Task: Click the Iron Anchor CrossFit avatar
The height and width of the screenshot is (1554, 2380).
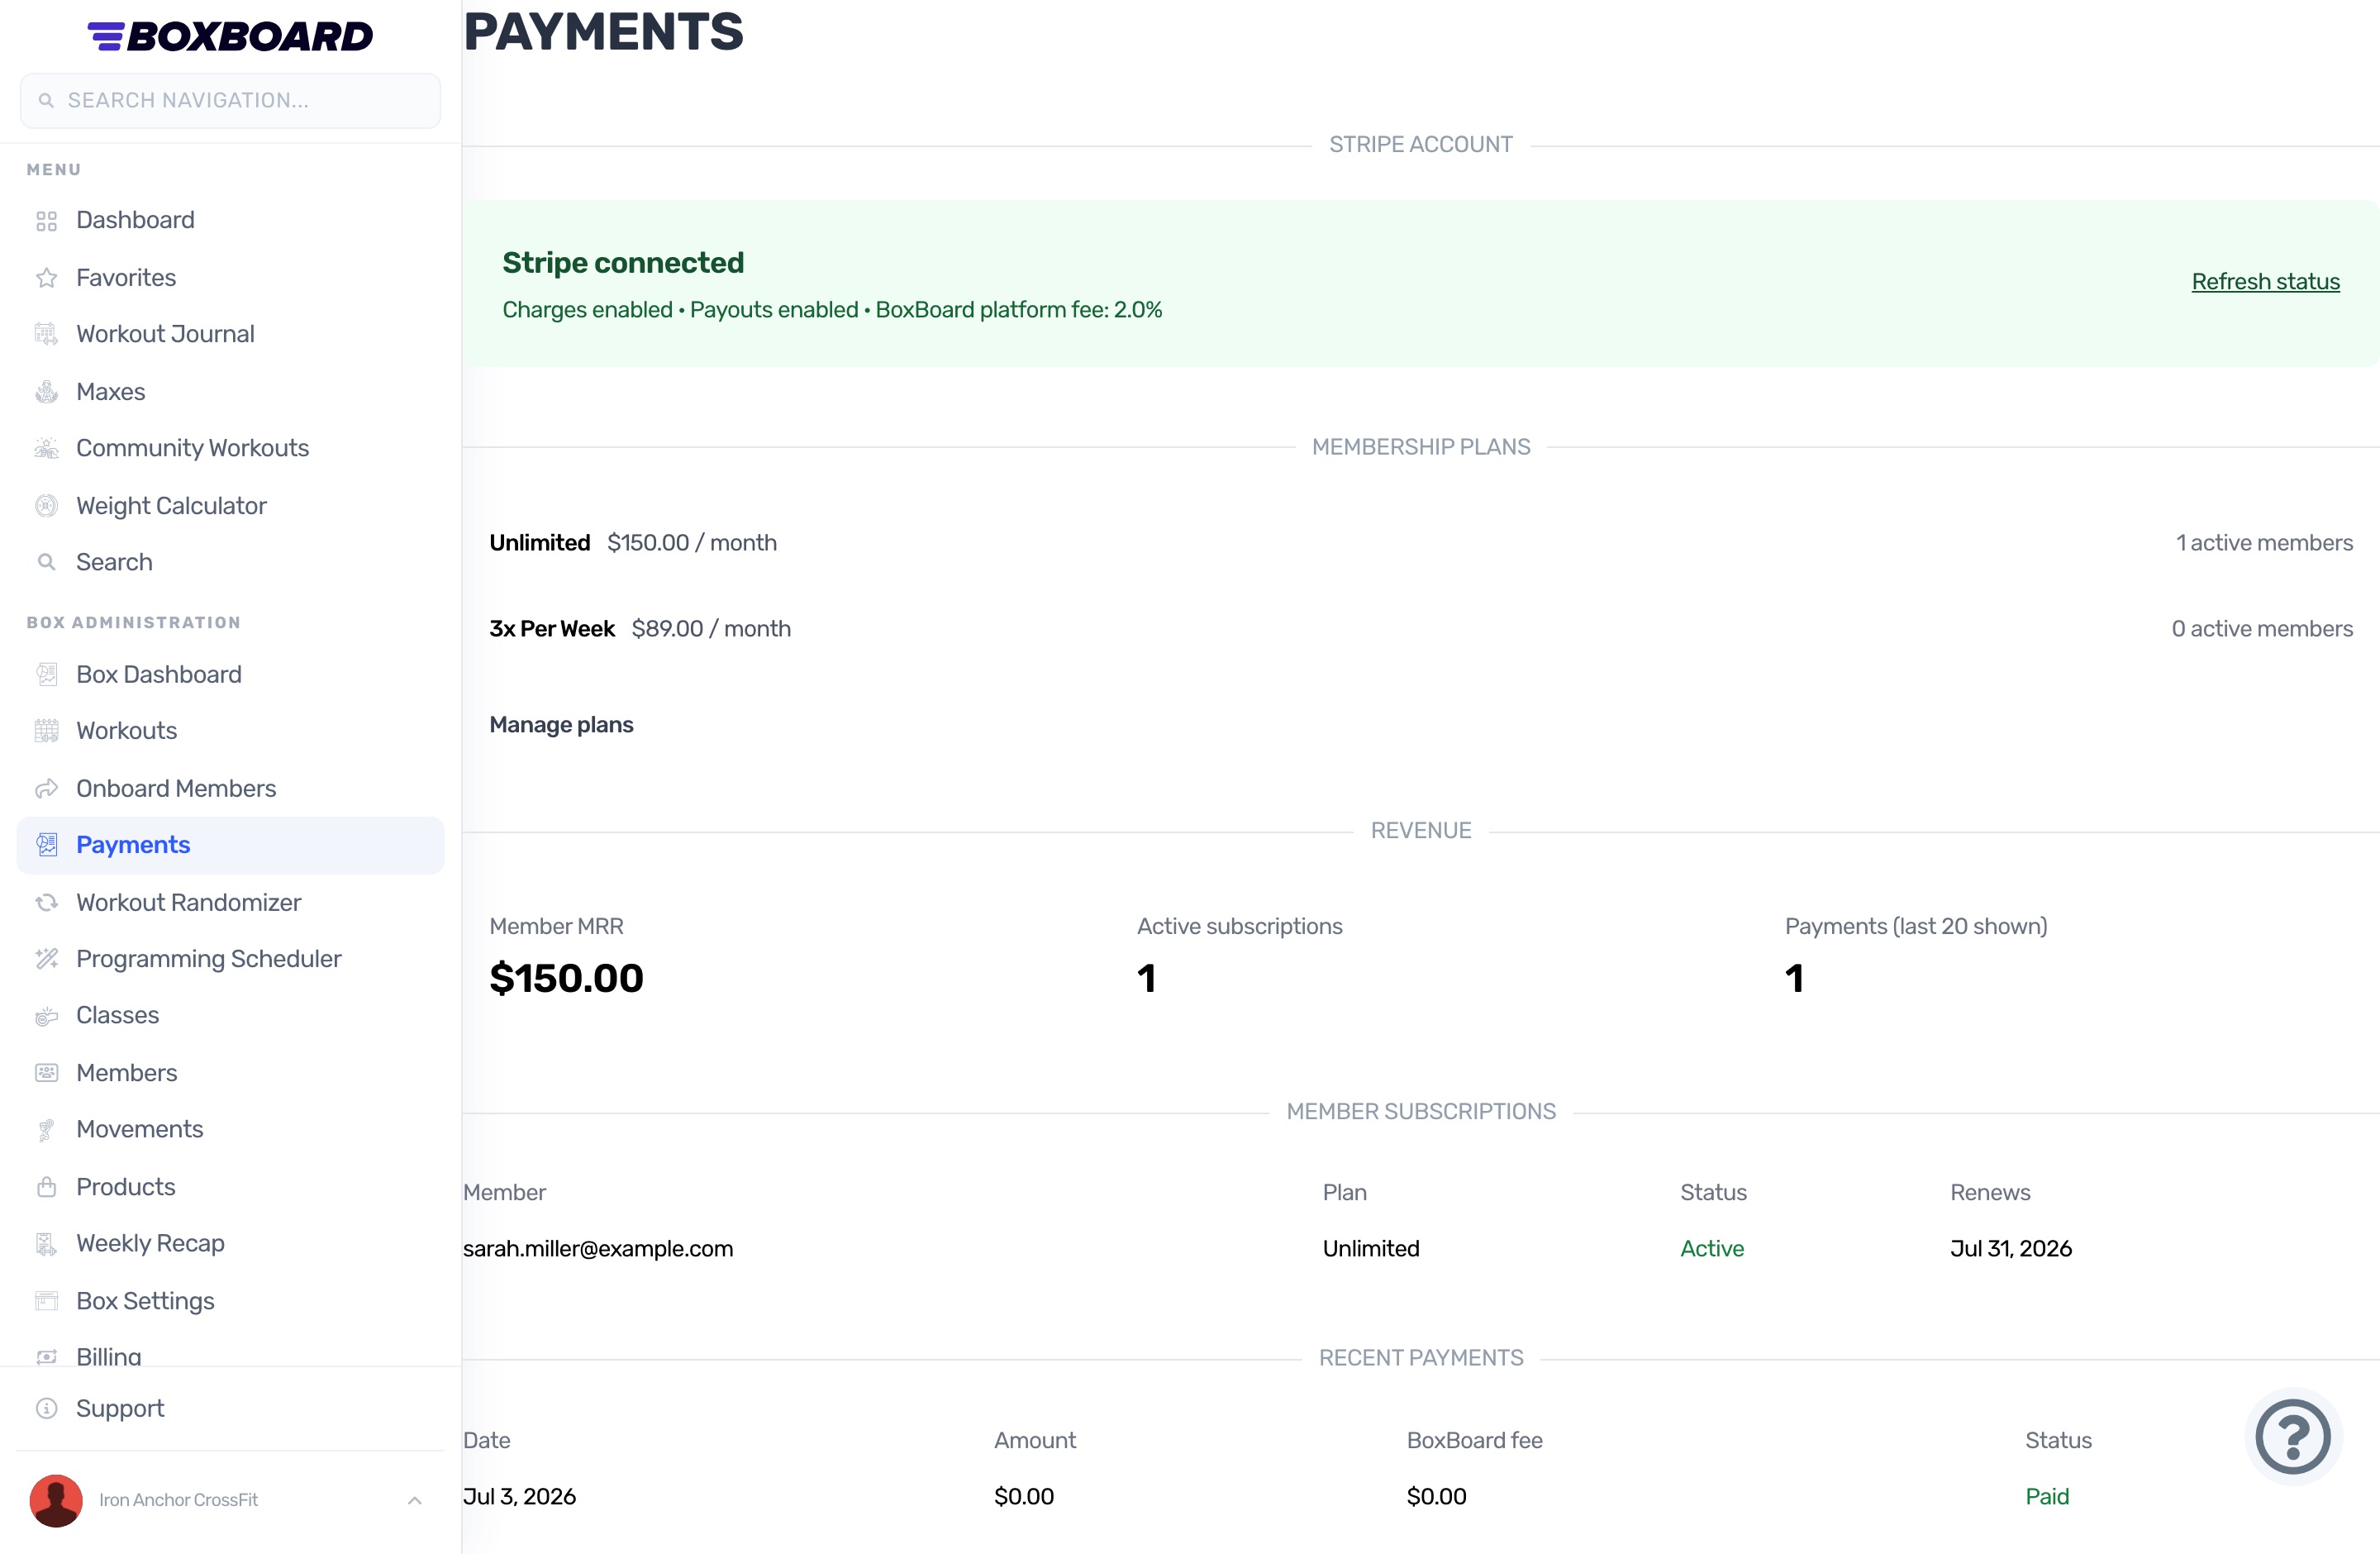Action: pos(56,1500)
